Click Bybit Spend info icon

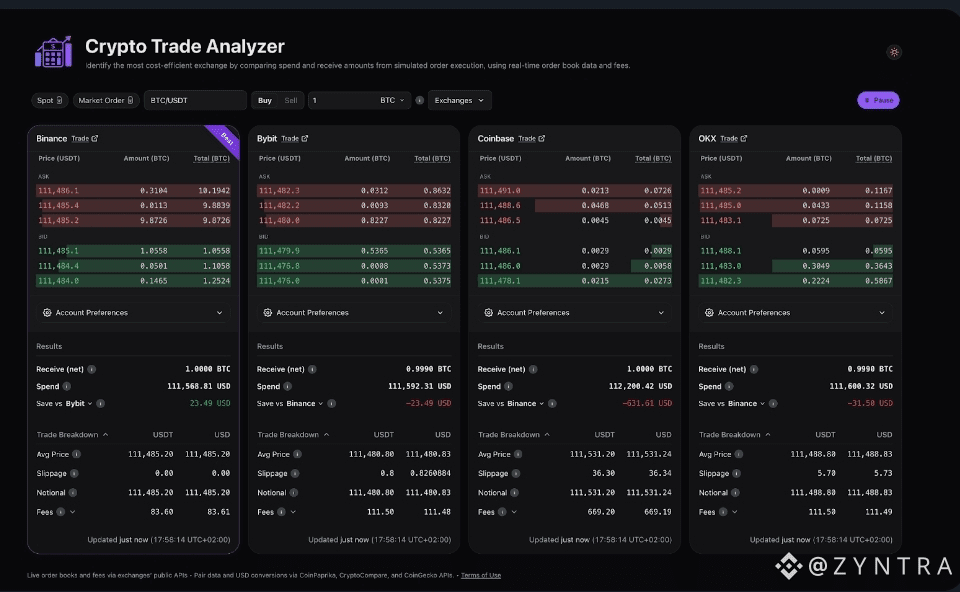[x=288, y=386]
